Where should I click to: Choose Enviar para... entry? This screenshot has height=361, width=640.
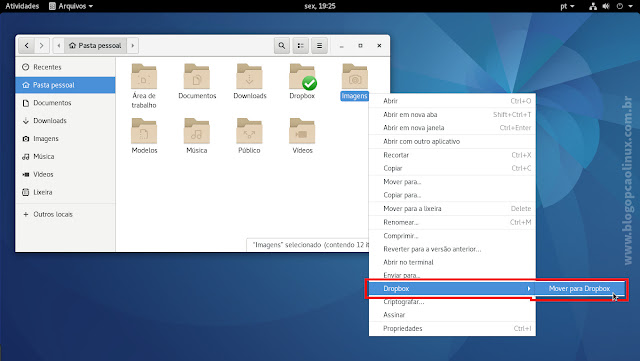coord(452,275)
